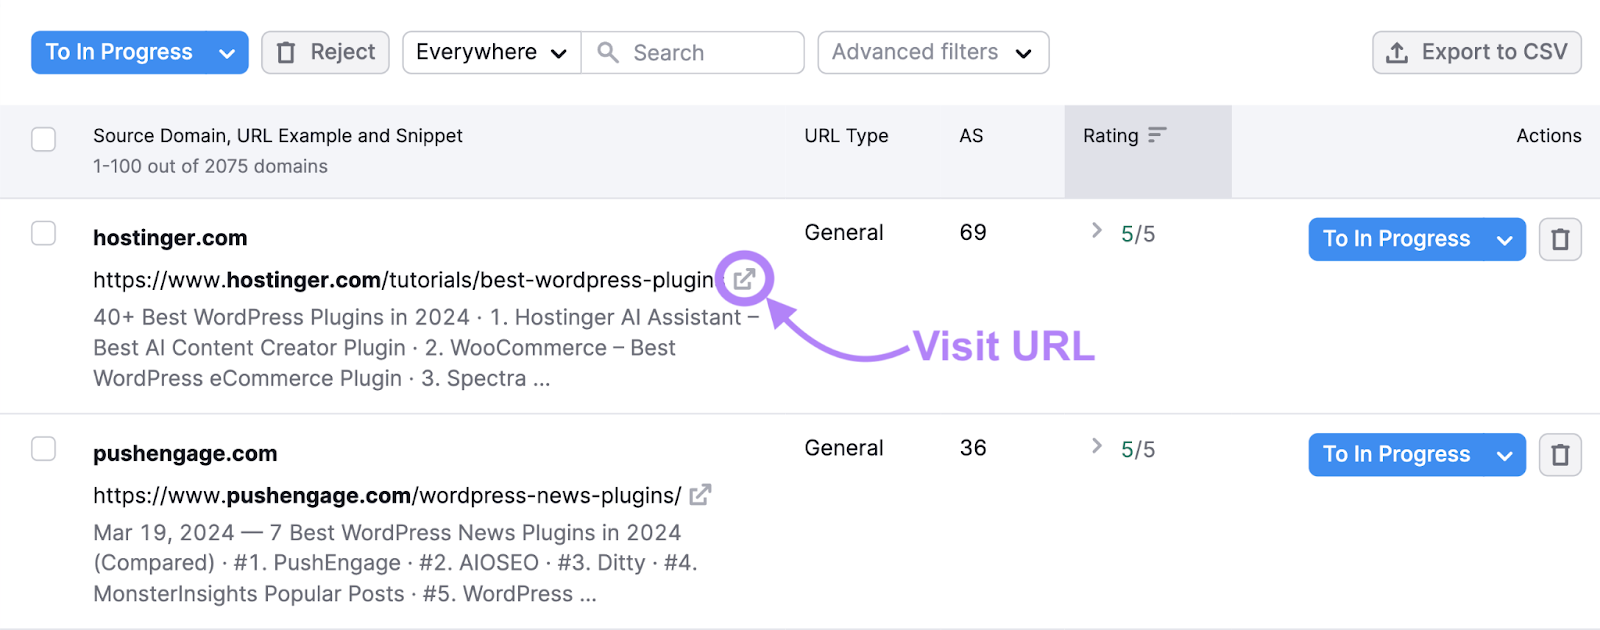Select all domains with header checkbox

(44, 139)
